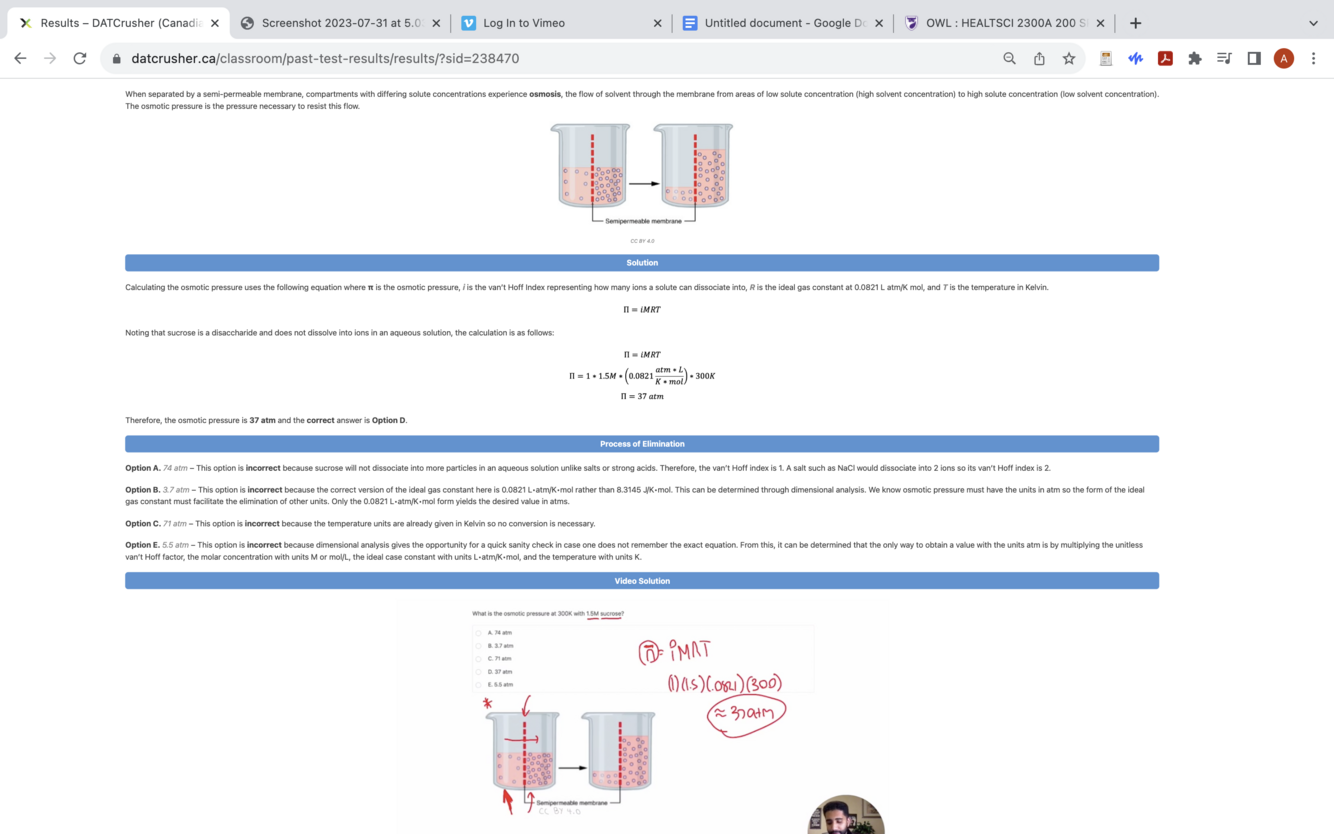This screenshot has height=834, width=1334.
Task: Go forward with the forward arrow
Action: [50, 59]
